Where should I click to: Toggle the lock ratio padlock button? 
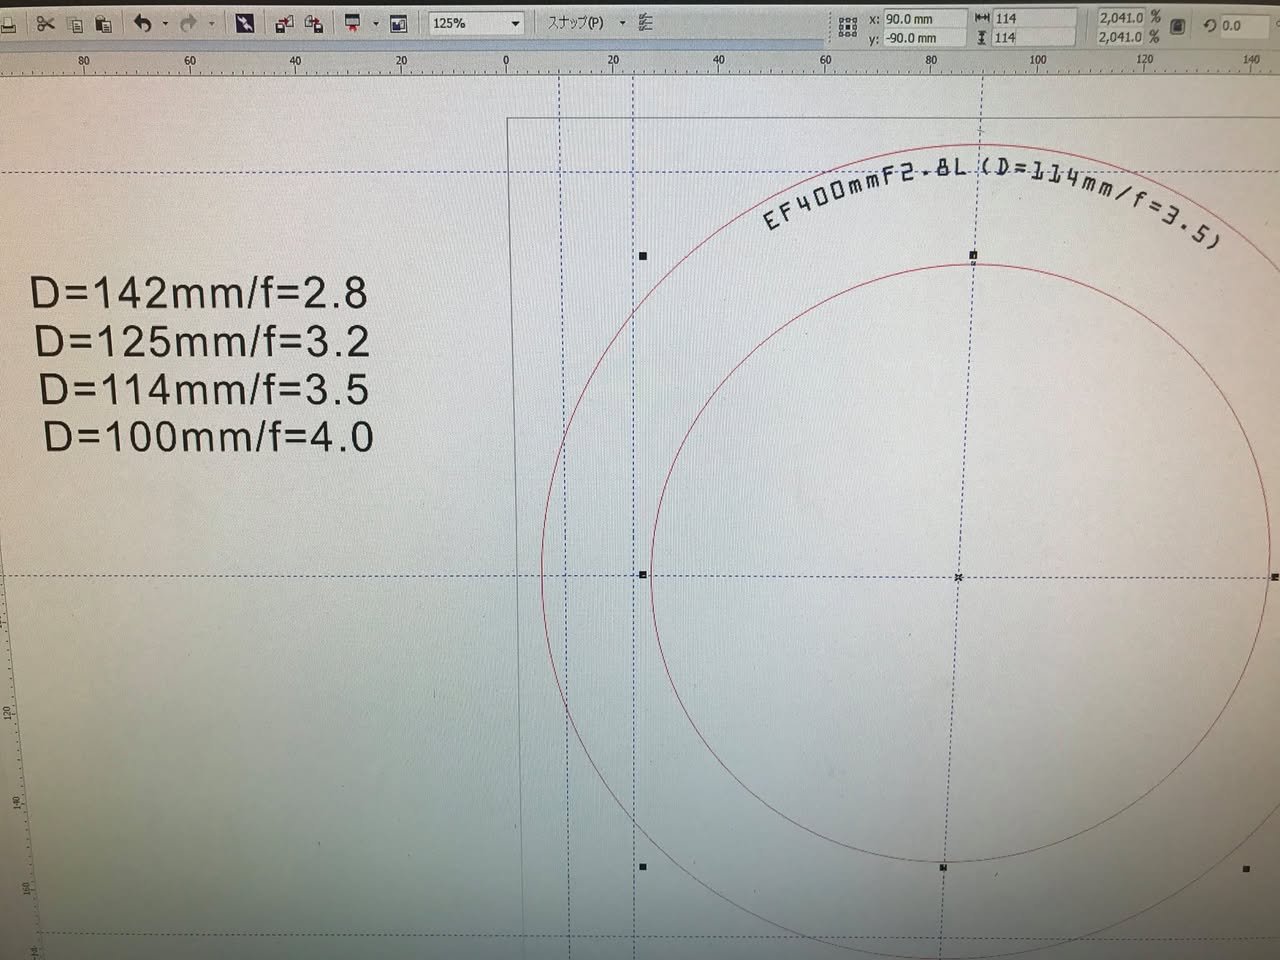coord(1177,27)
